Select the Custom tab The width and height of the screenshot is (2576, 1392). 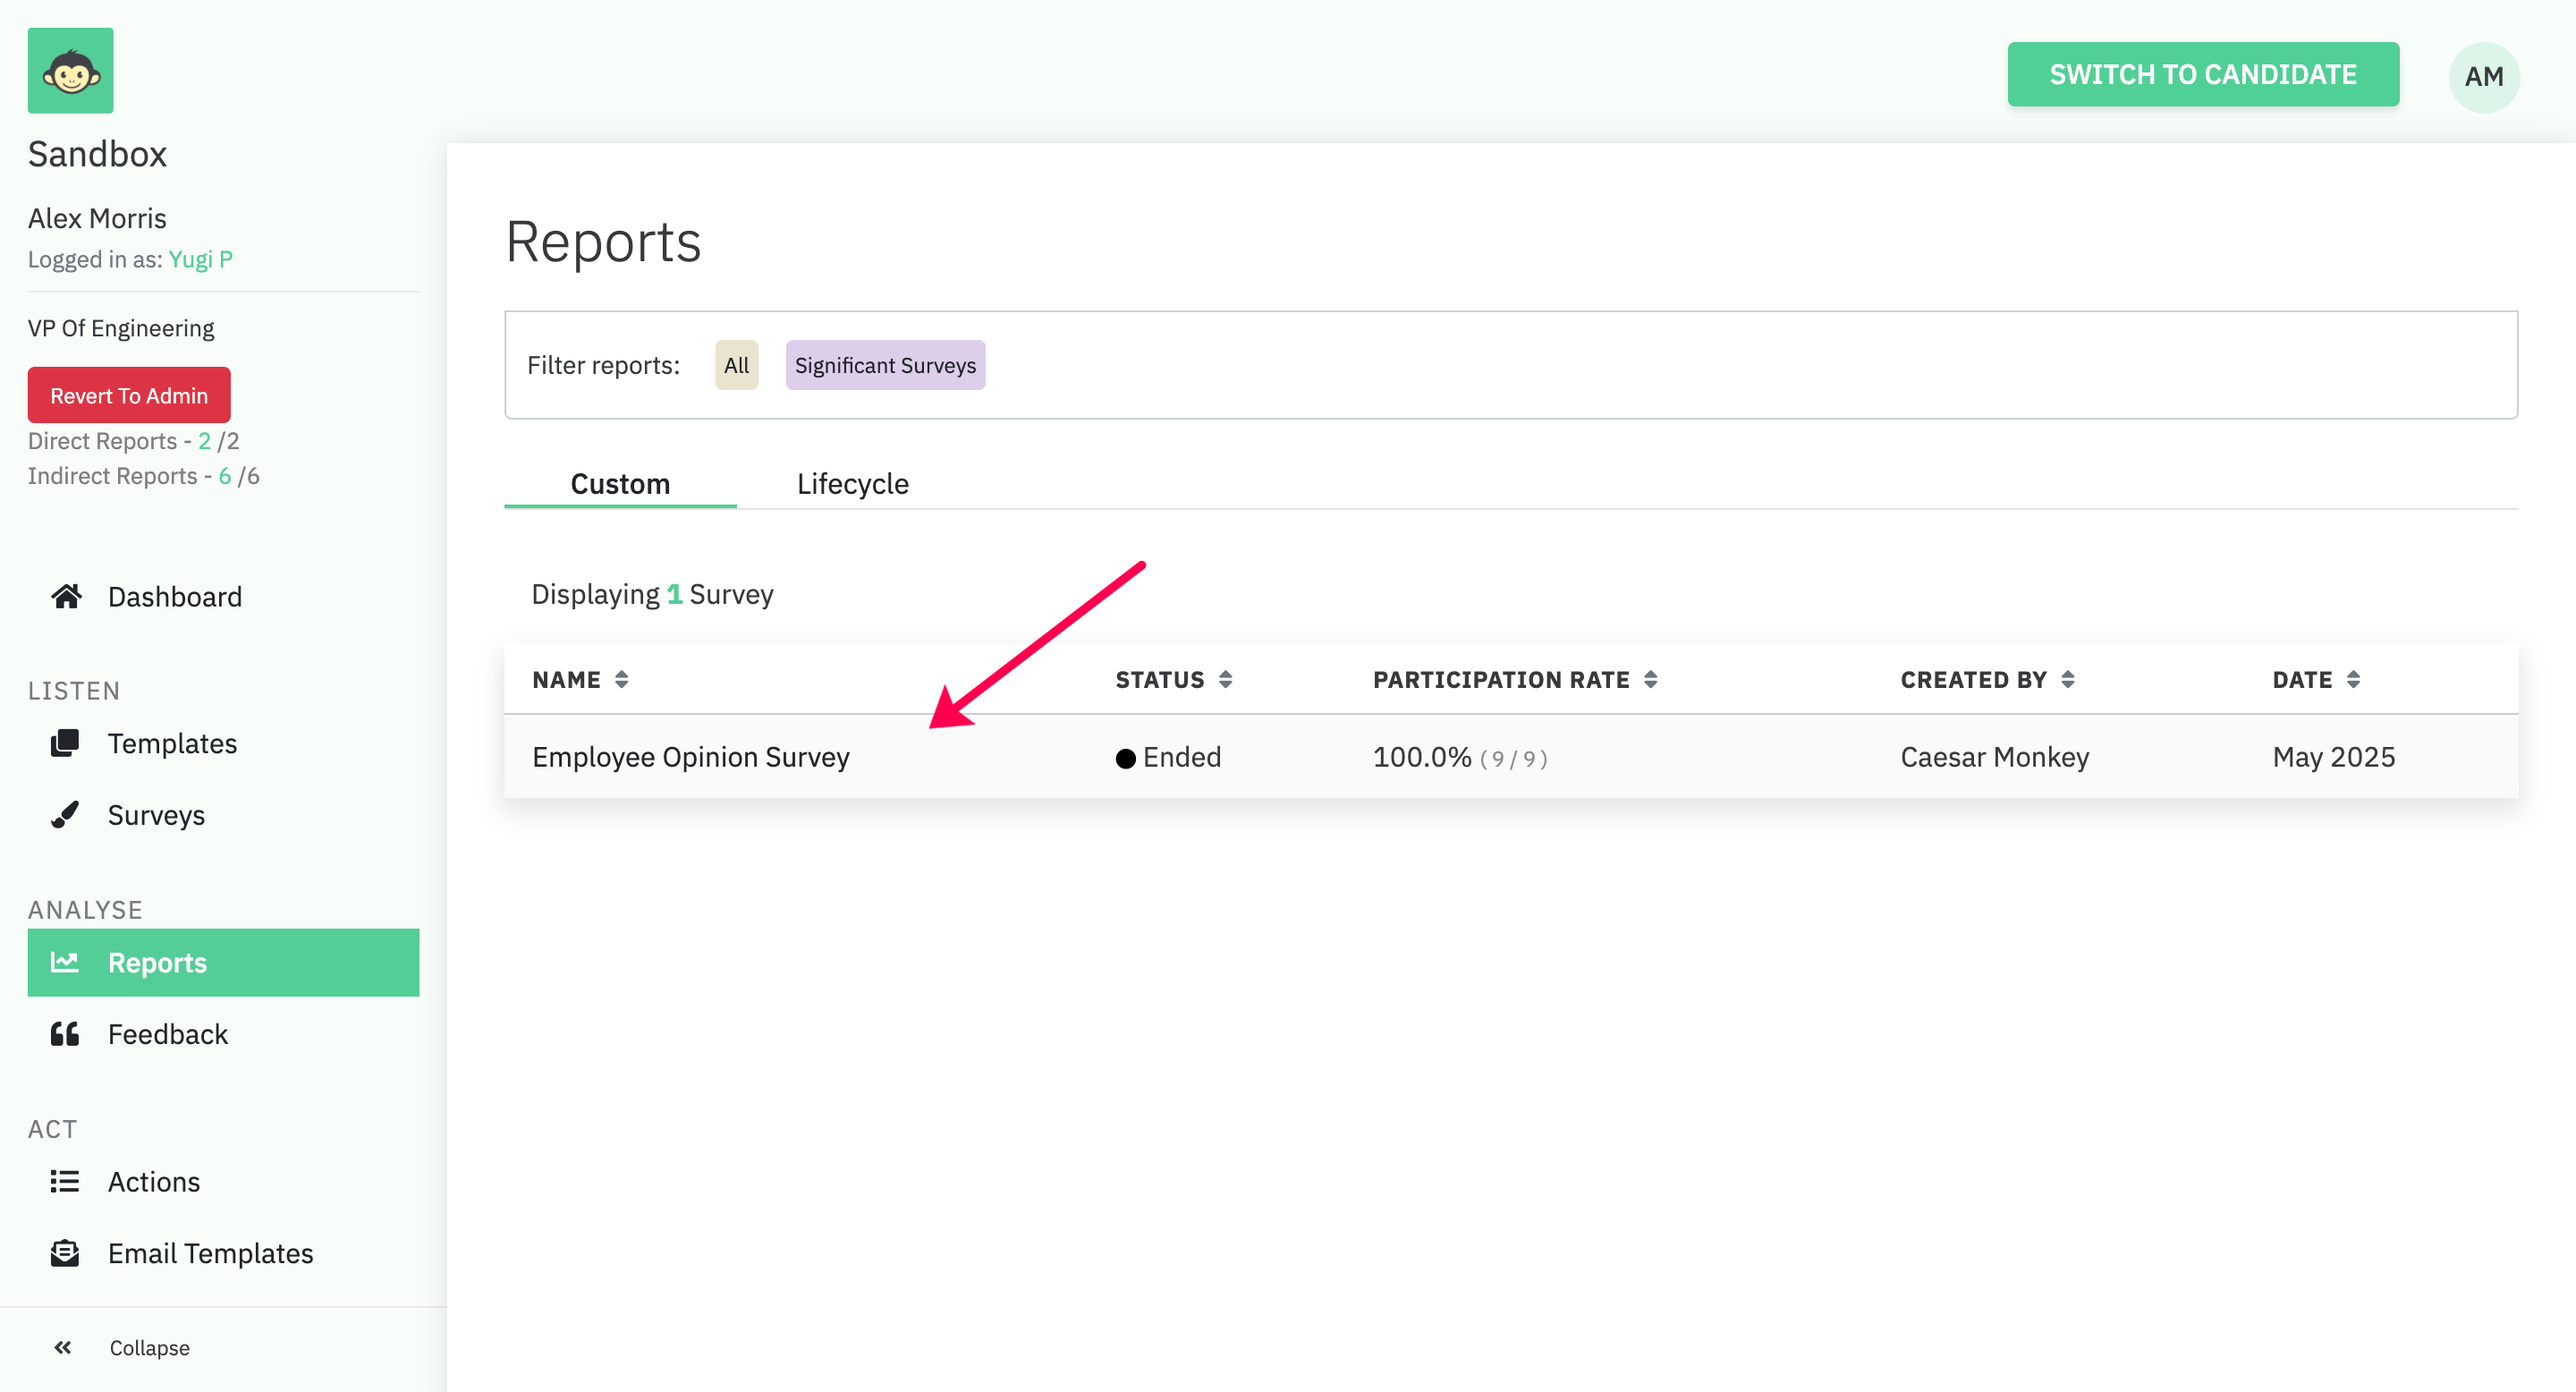click(620, 484)
